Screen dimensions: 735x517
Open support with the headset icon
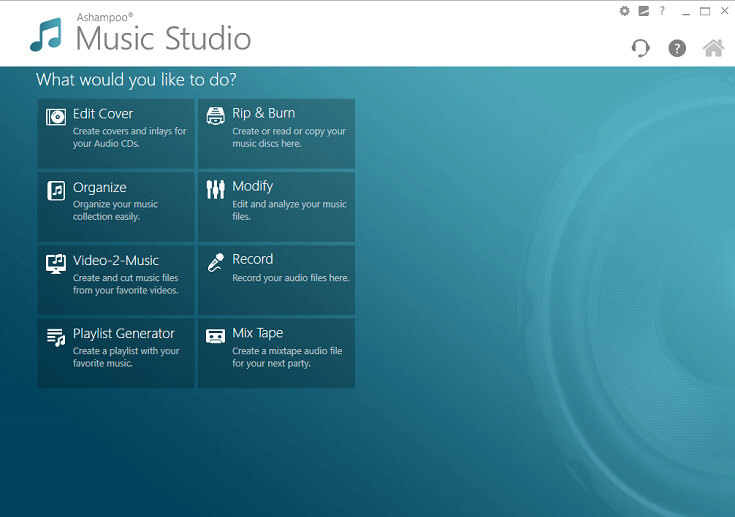(641, 48)
